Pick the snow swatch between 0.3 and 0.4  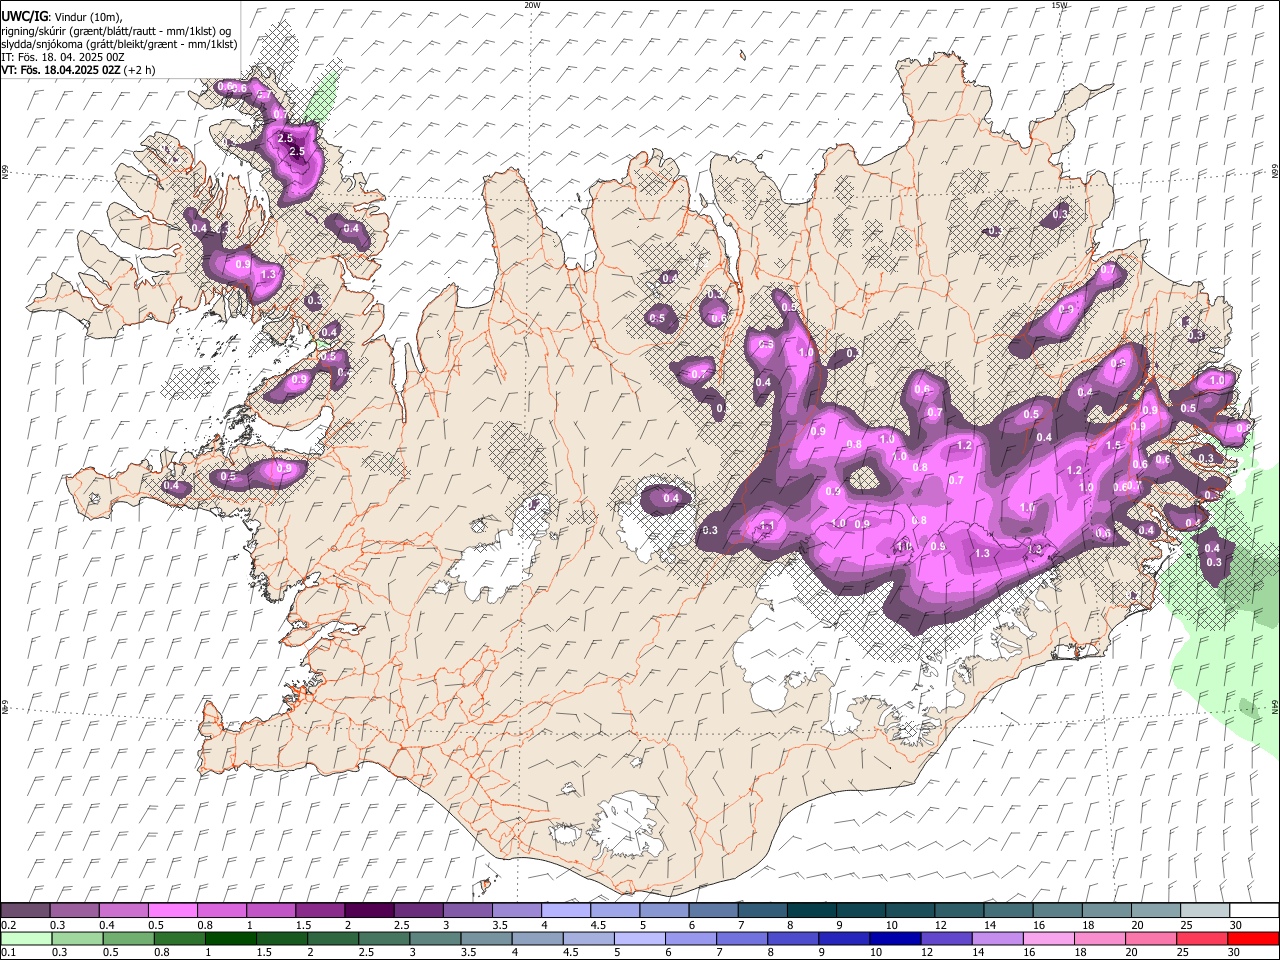pyautogui.click(x=74, y=911)
